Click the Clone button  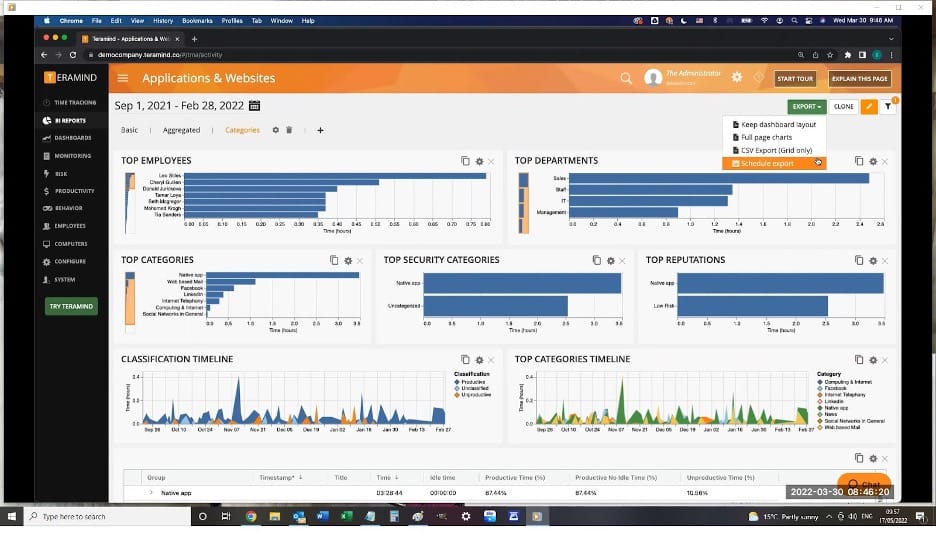843,106
